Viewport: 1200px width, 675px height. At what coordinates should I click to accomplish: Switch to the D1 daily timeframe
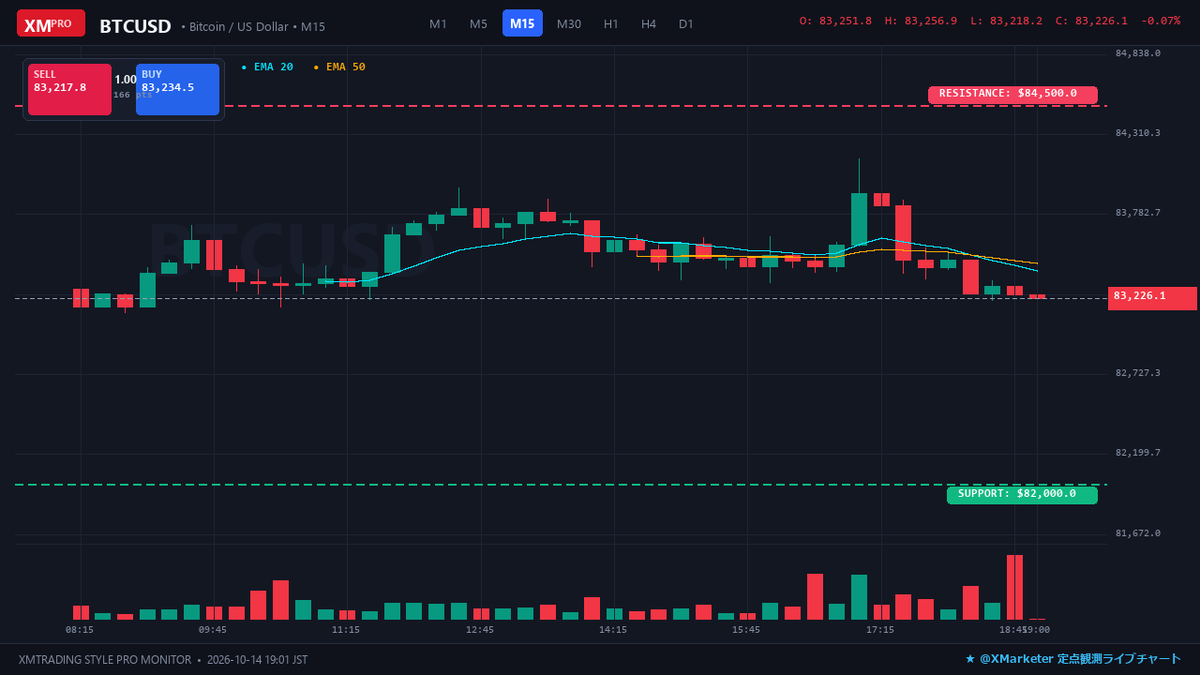[x=686, y=24]
